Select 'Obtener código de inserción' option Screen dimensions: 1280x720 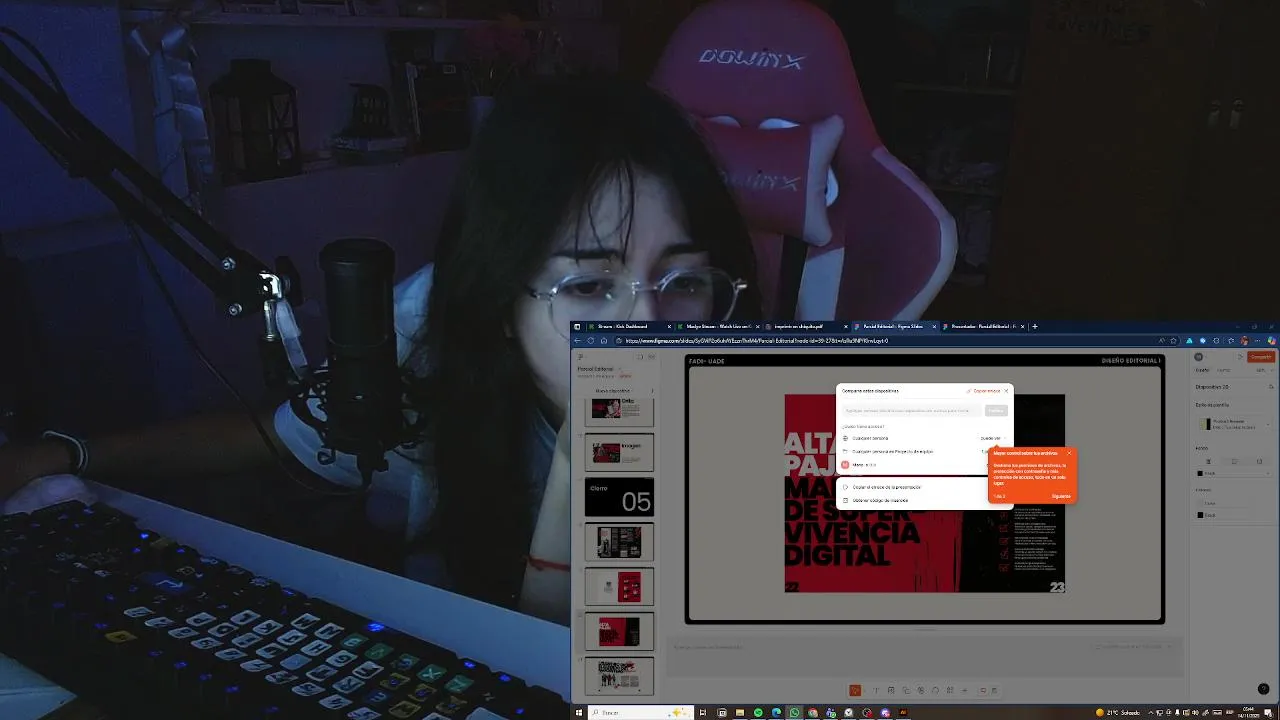(880, 500)
